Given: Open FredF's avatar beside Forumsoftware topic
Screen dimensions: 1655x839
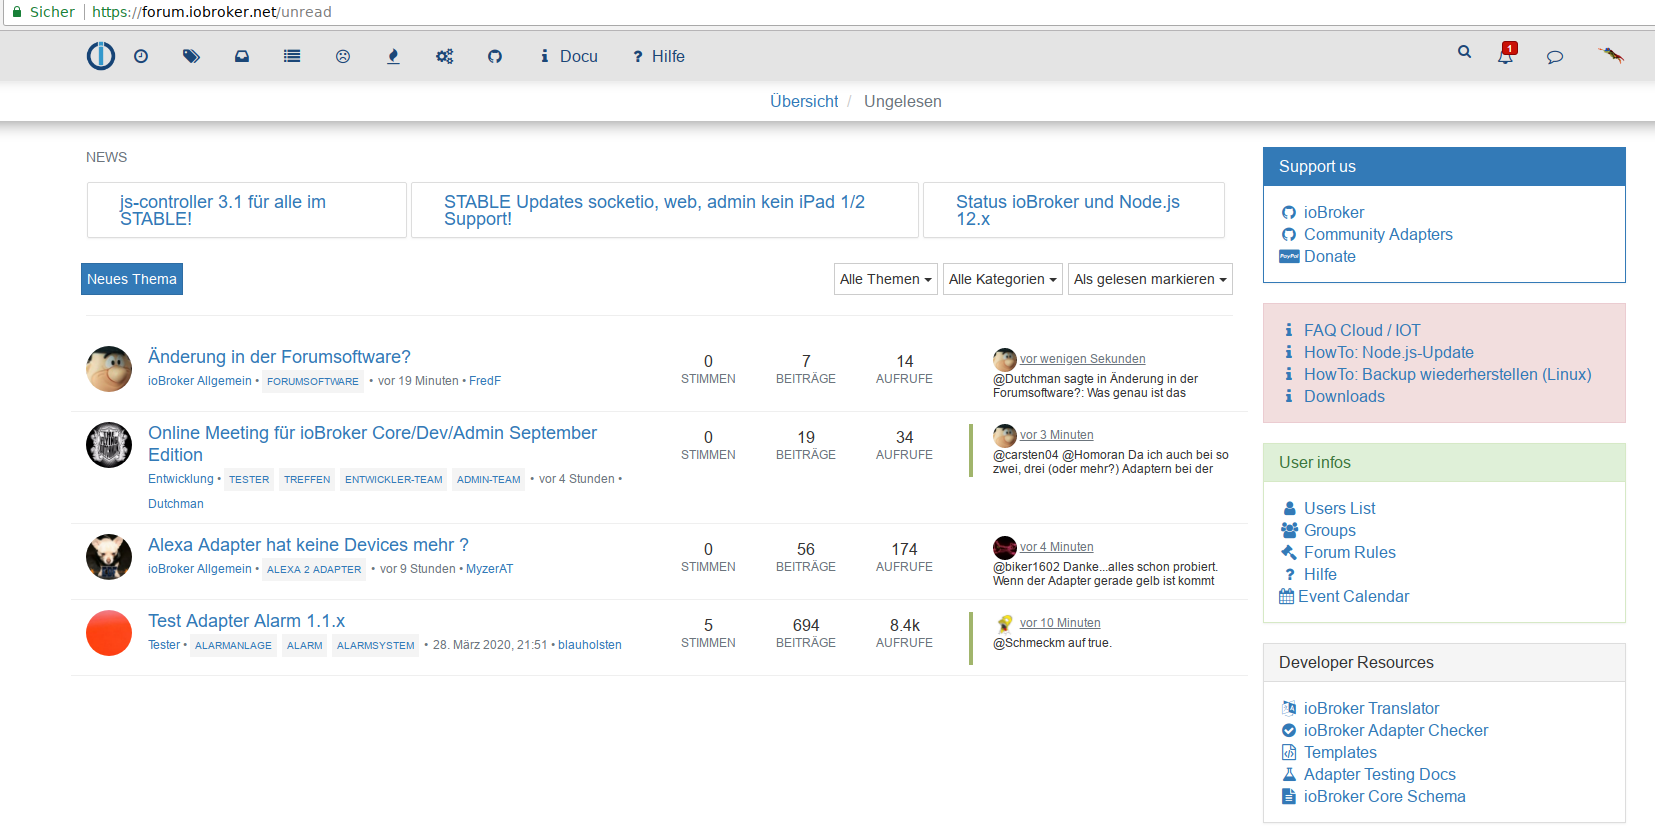Looking at the screenshot, I should click(109, 369).
